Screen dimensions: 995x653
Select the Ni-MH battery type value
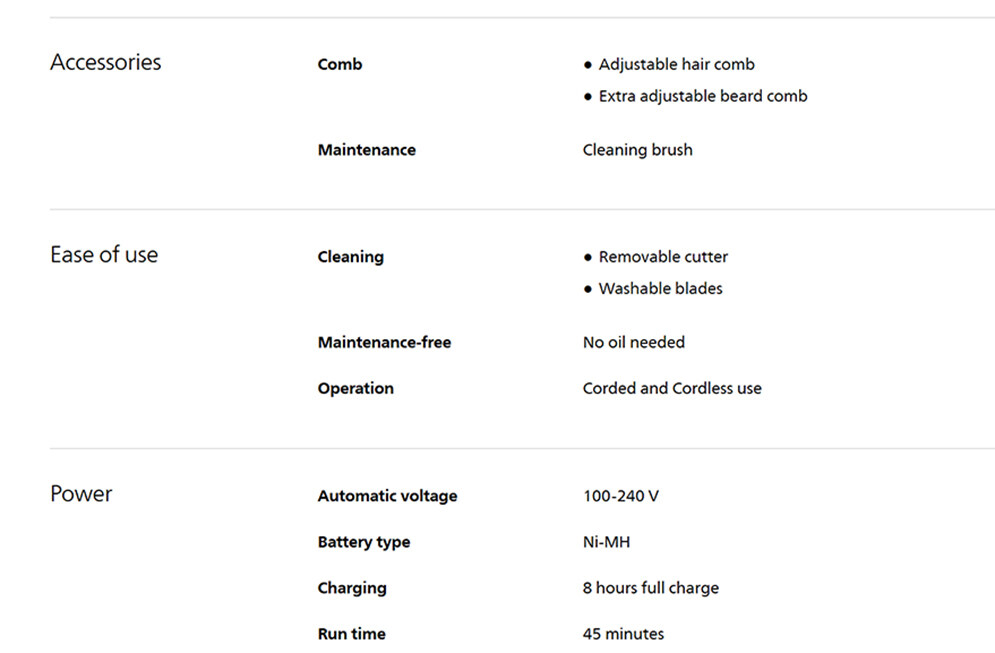point(606,542)
